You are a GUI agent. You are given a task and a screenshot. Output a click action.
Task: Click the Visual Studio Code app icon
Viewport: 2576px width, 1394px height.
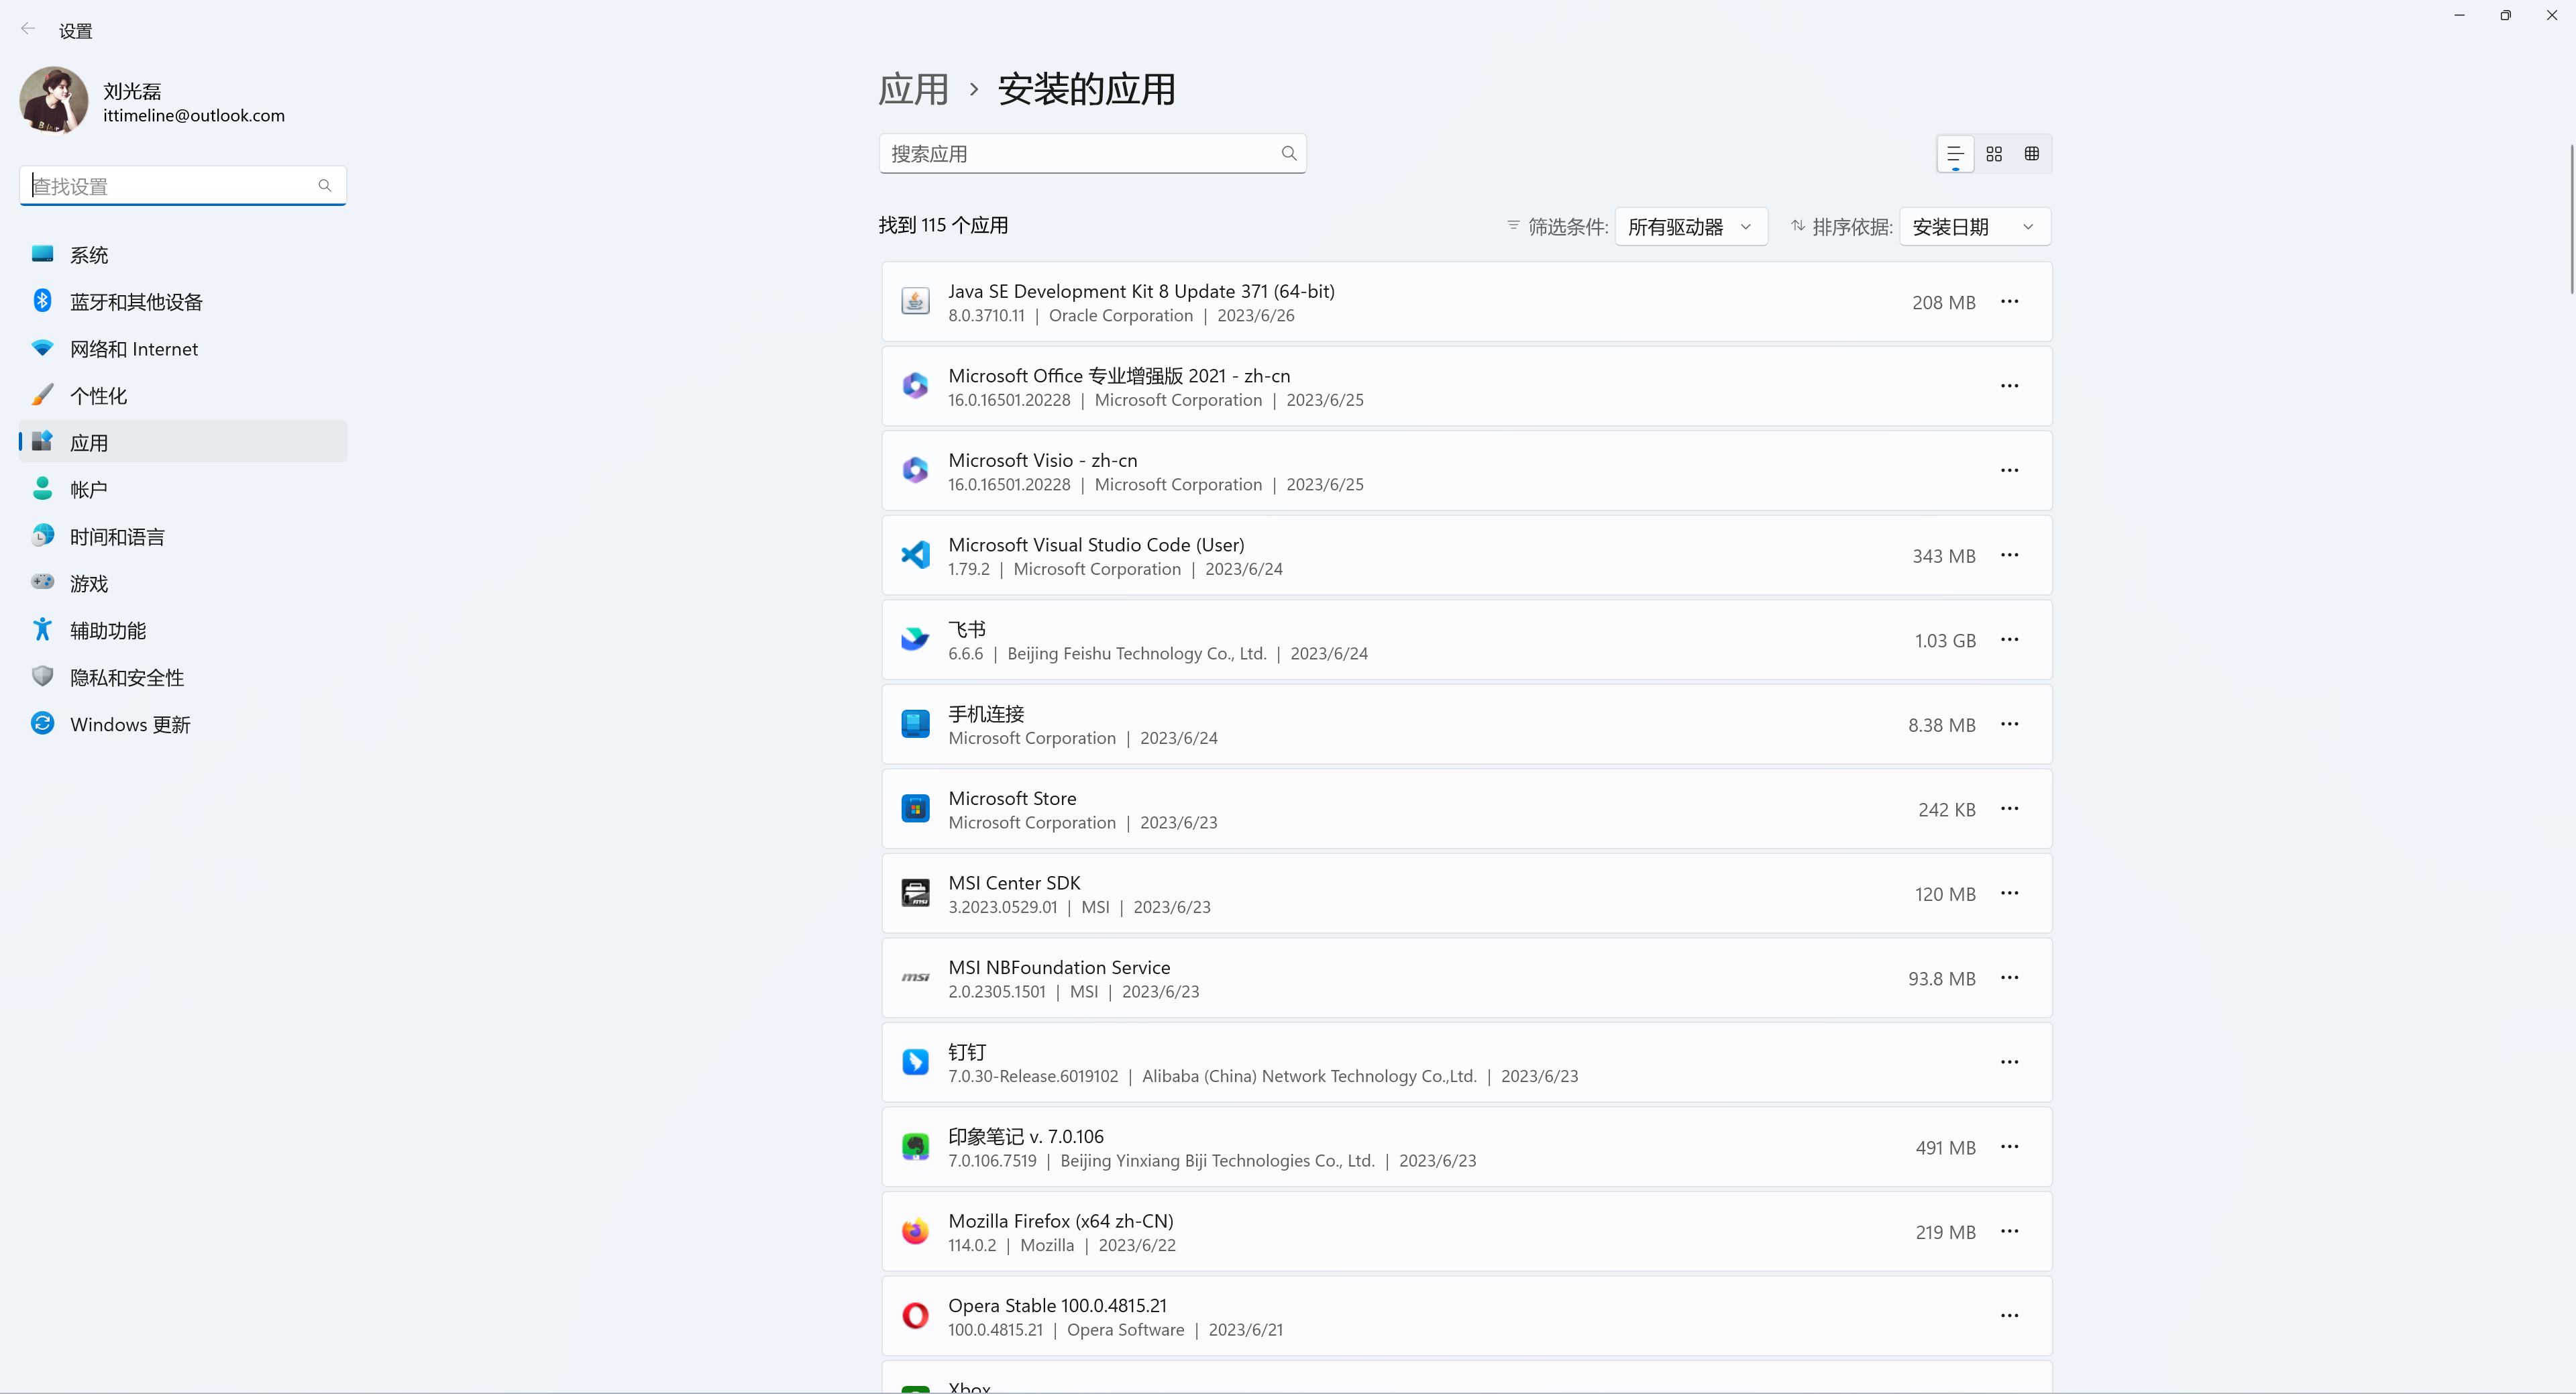point(915,555)
